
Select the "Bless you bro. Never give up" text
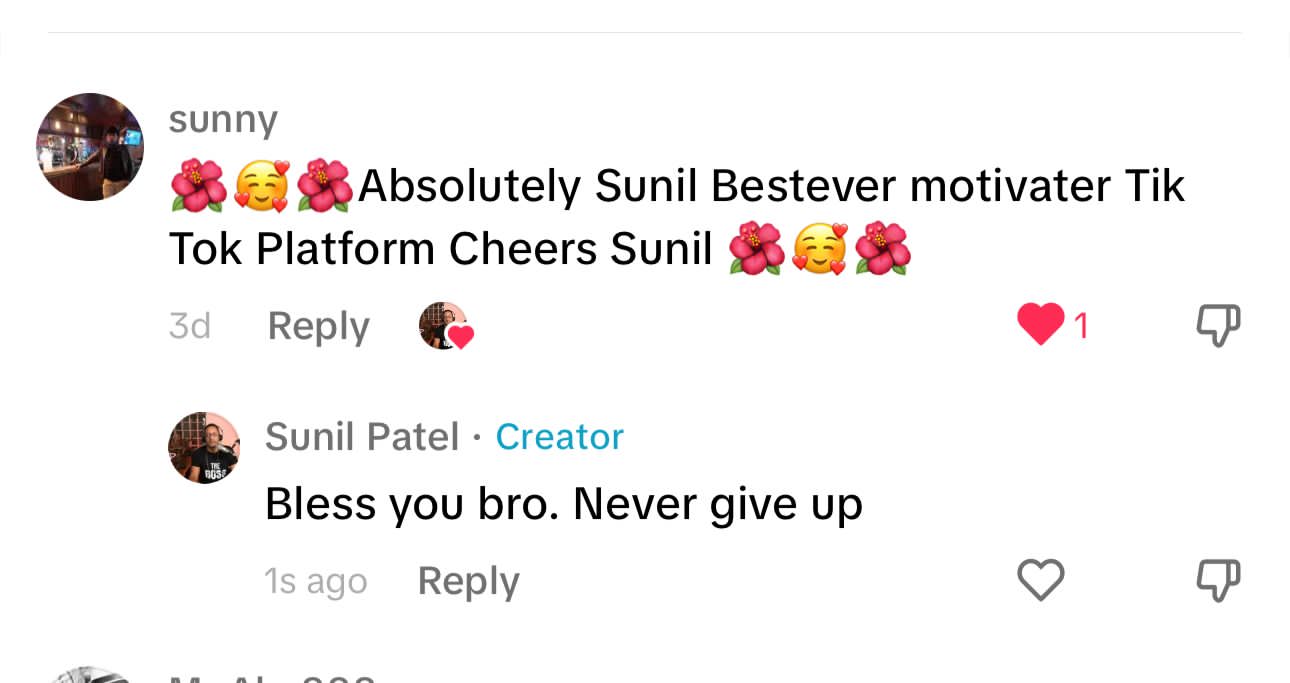(x=563, y=505)
